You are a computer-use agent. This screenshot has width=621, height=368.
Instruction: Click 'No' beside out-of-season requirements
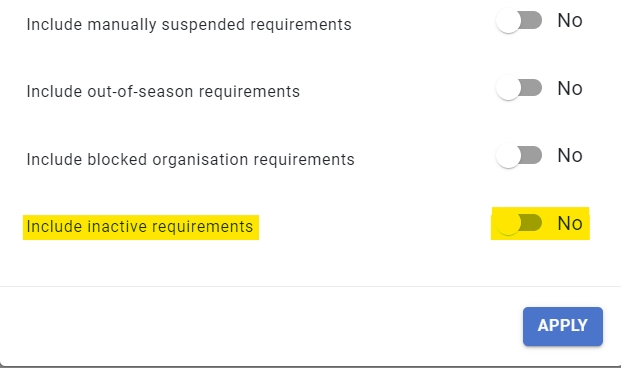point(570,88)
